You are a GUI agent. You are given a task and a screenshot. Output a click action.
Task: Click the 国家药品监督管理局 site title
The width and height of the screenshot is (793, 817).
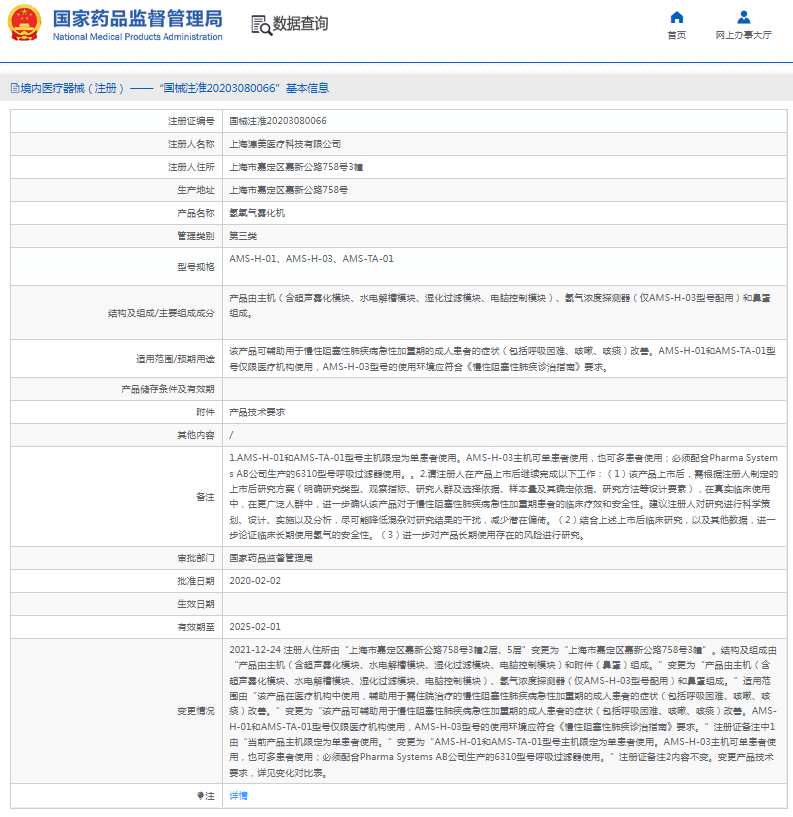click(x=137, y=19)
